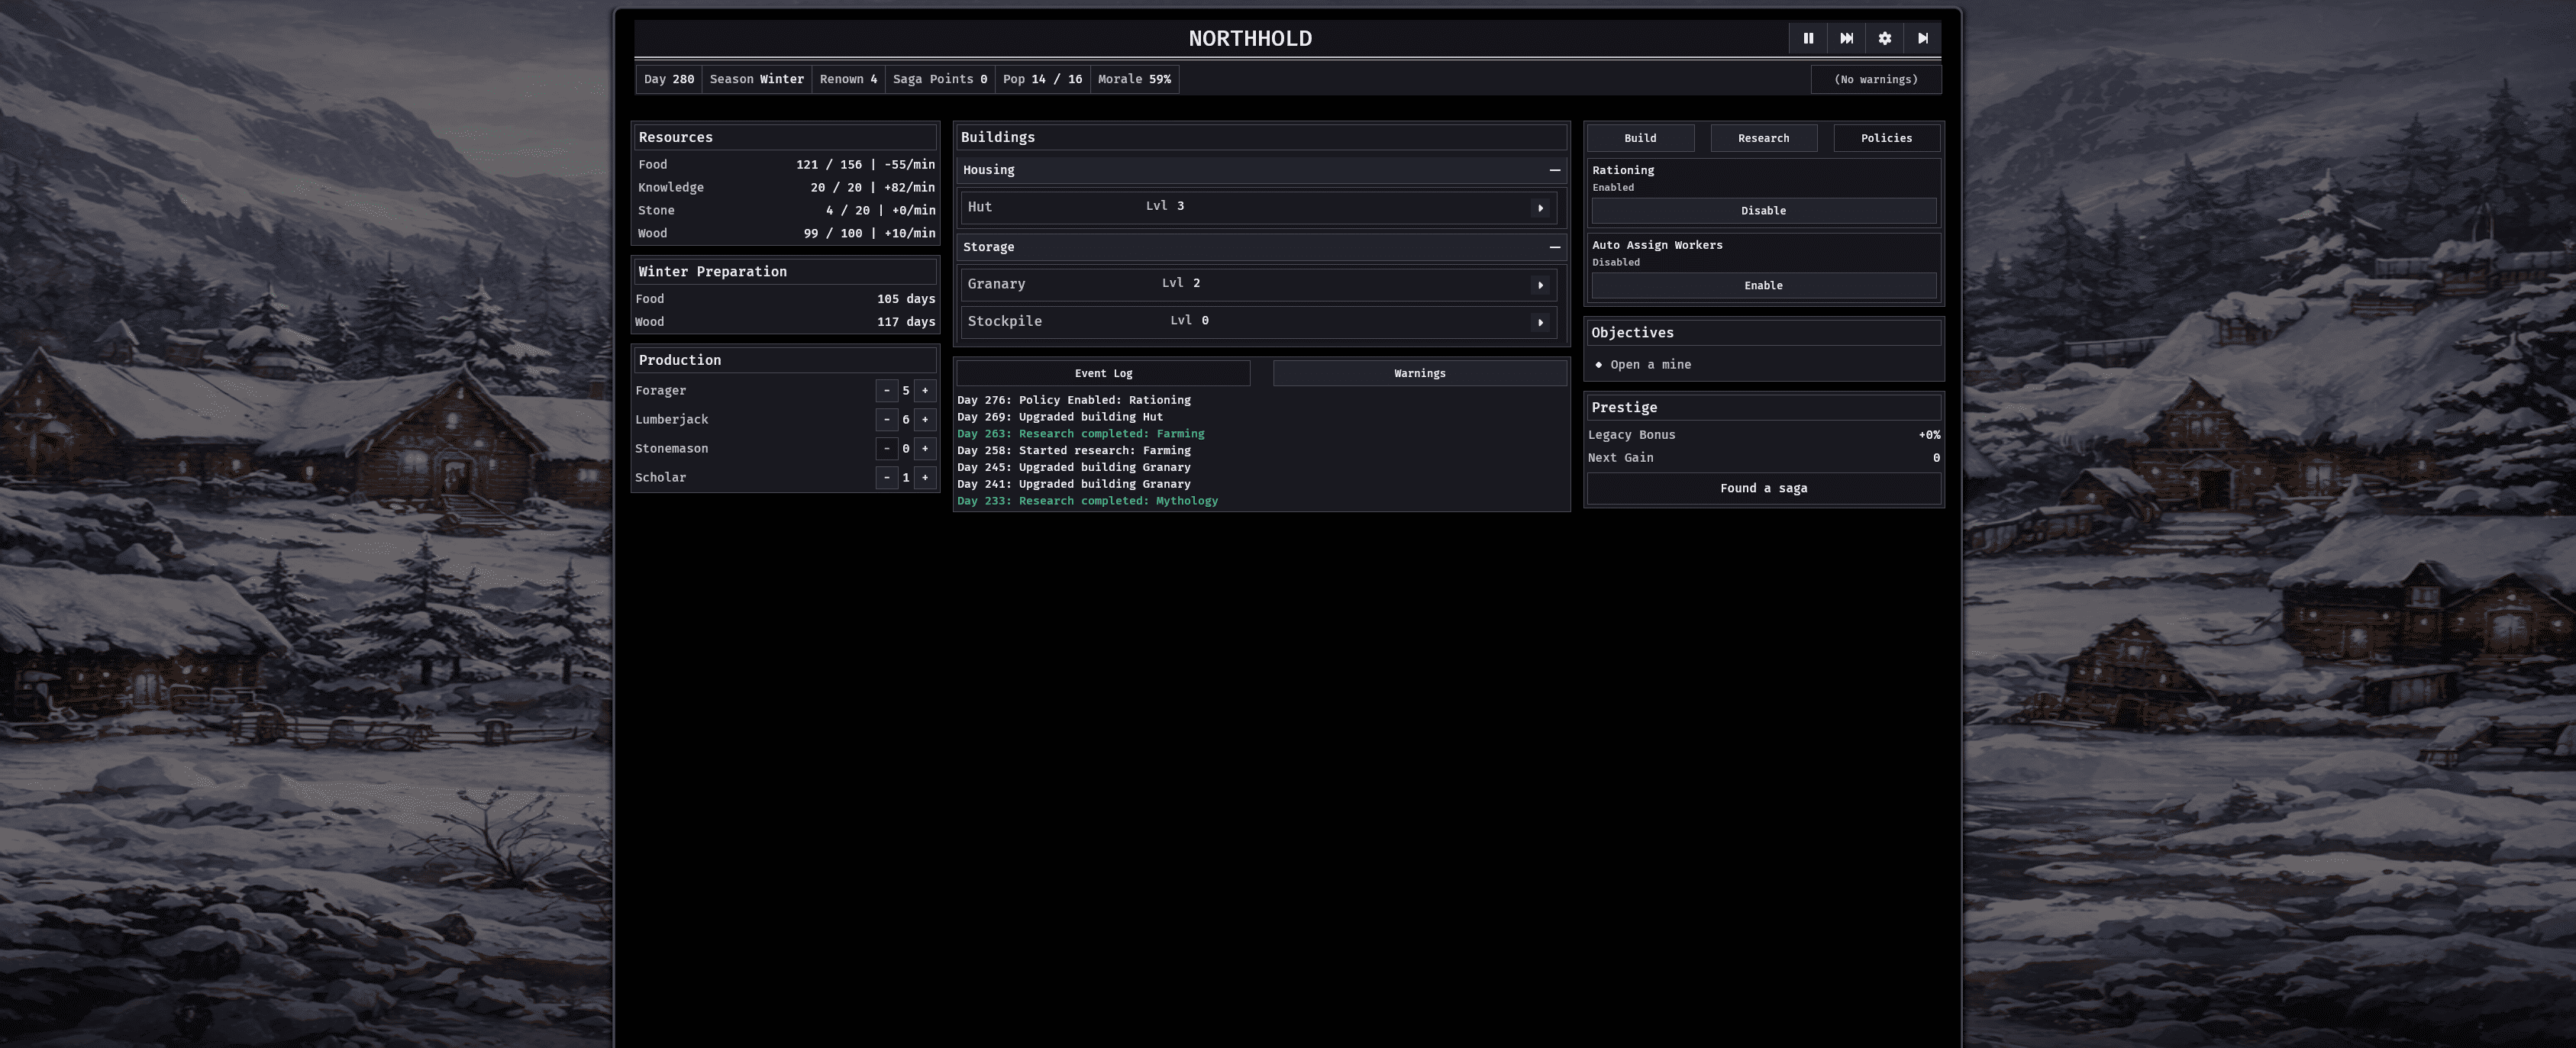This screenshot has width=2576, height=1048.
Task: Expand the Stockpile building arrow
Action: click(x=1540, y=322)
